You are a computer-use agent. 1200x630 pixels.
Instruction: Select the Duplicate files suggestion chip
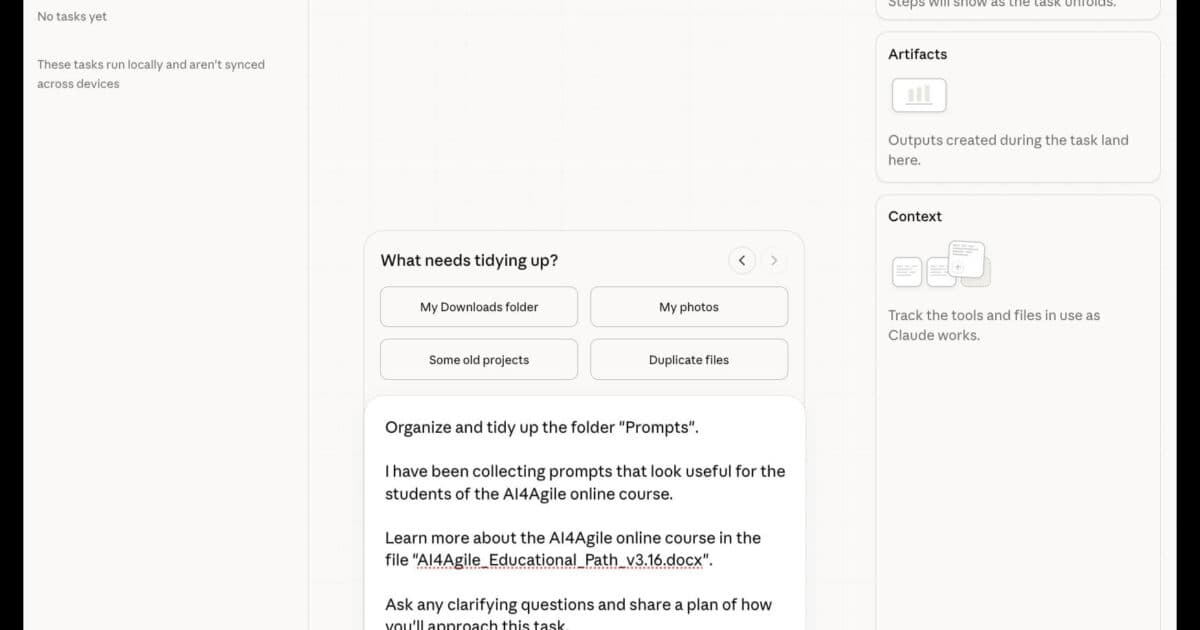(x=688, y=359)
